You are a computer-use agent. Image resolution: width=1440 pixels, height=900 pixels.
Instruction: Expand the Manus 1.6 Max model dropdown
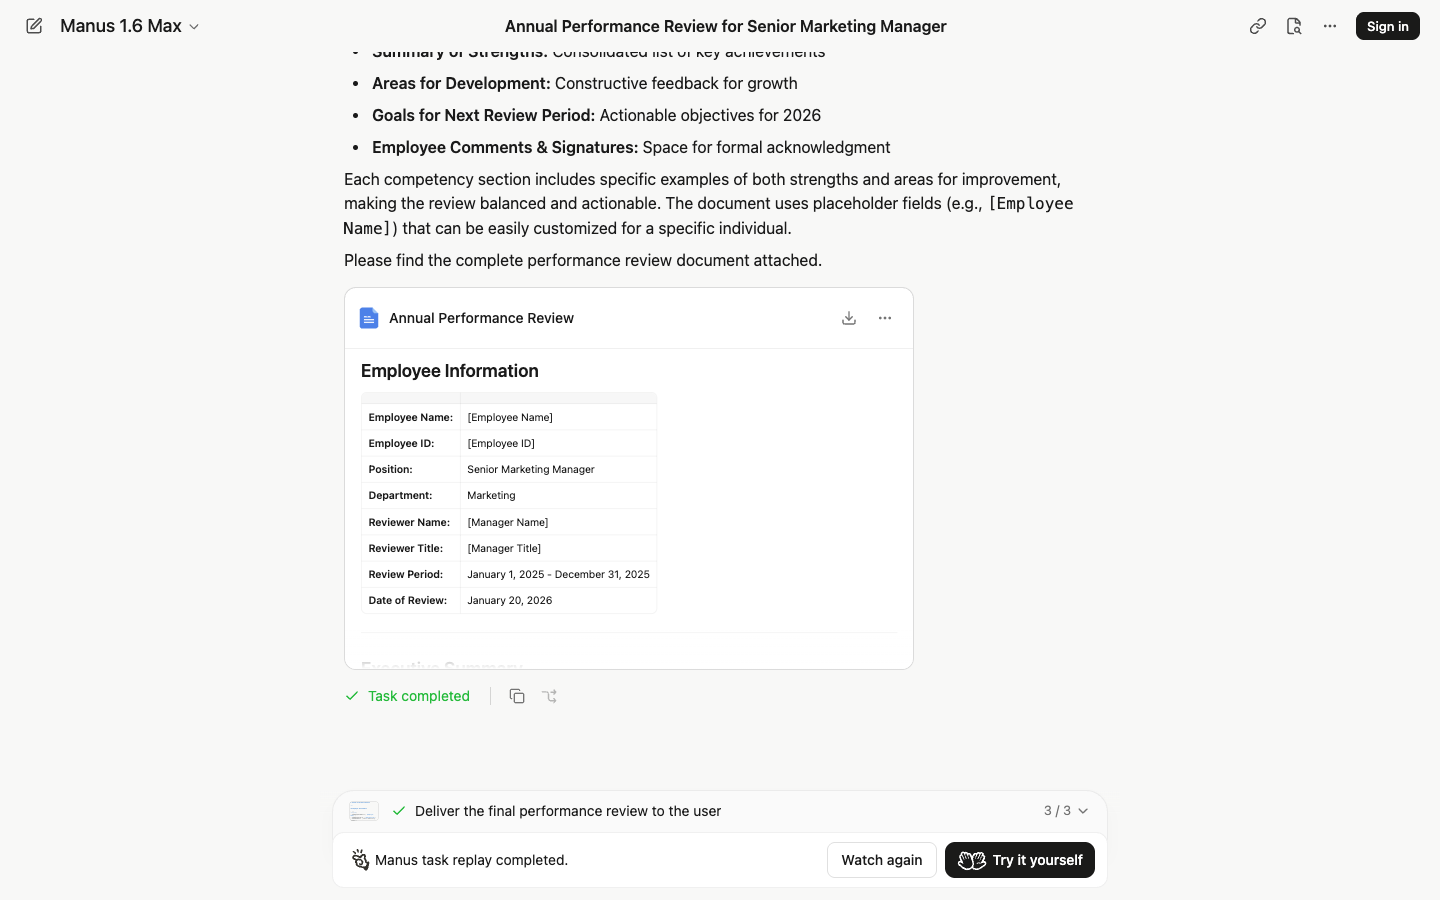(x=130, y=26)
